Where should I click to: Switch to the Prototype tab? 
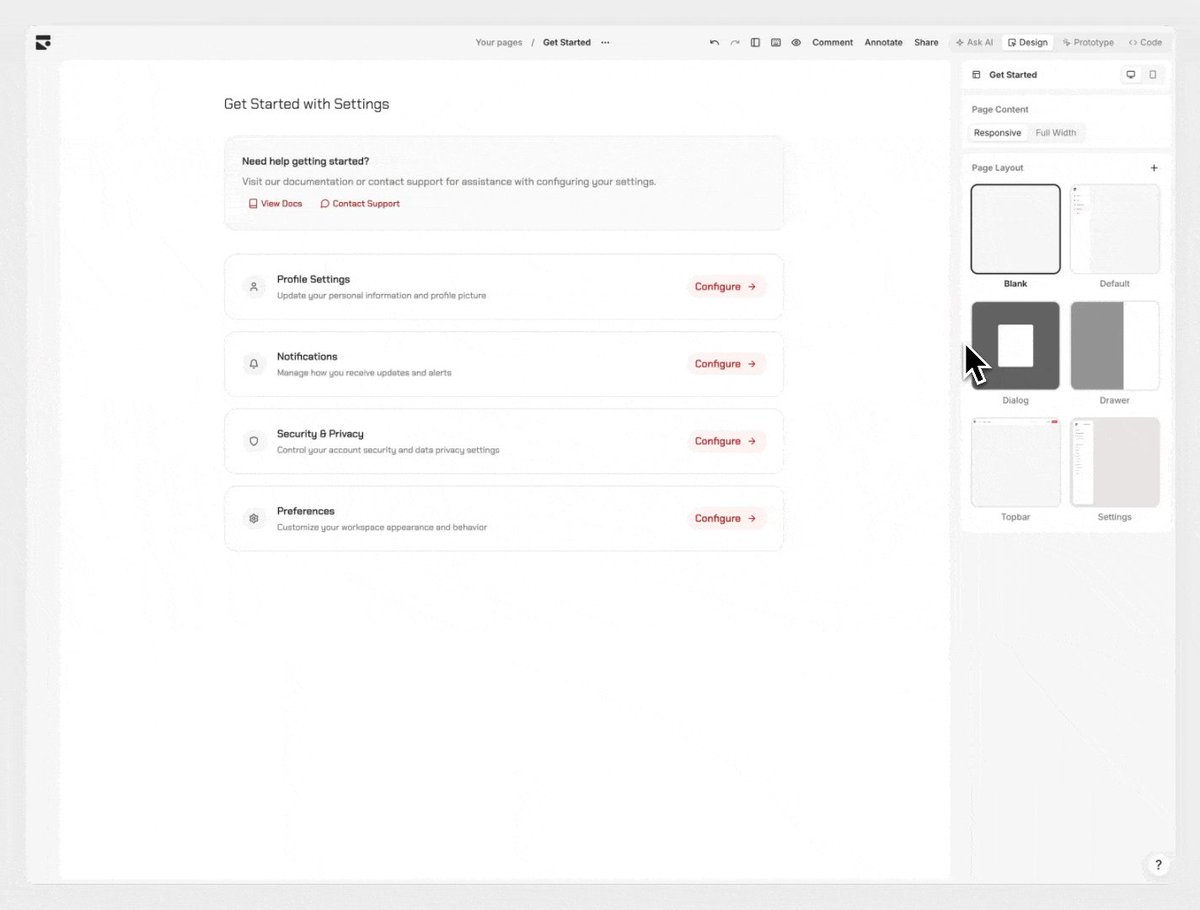pos(1088,43)
